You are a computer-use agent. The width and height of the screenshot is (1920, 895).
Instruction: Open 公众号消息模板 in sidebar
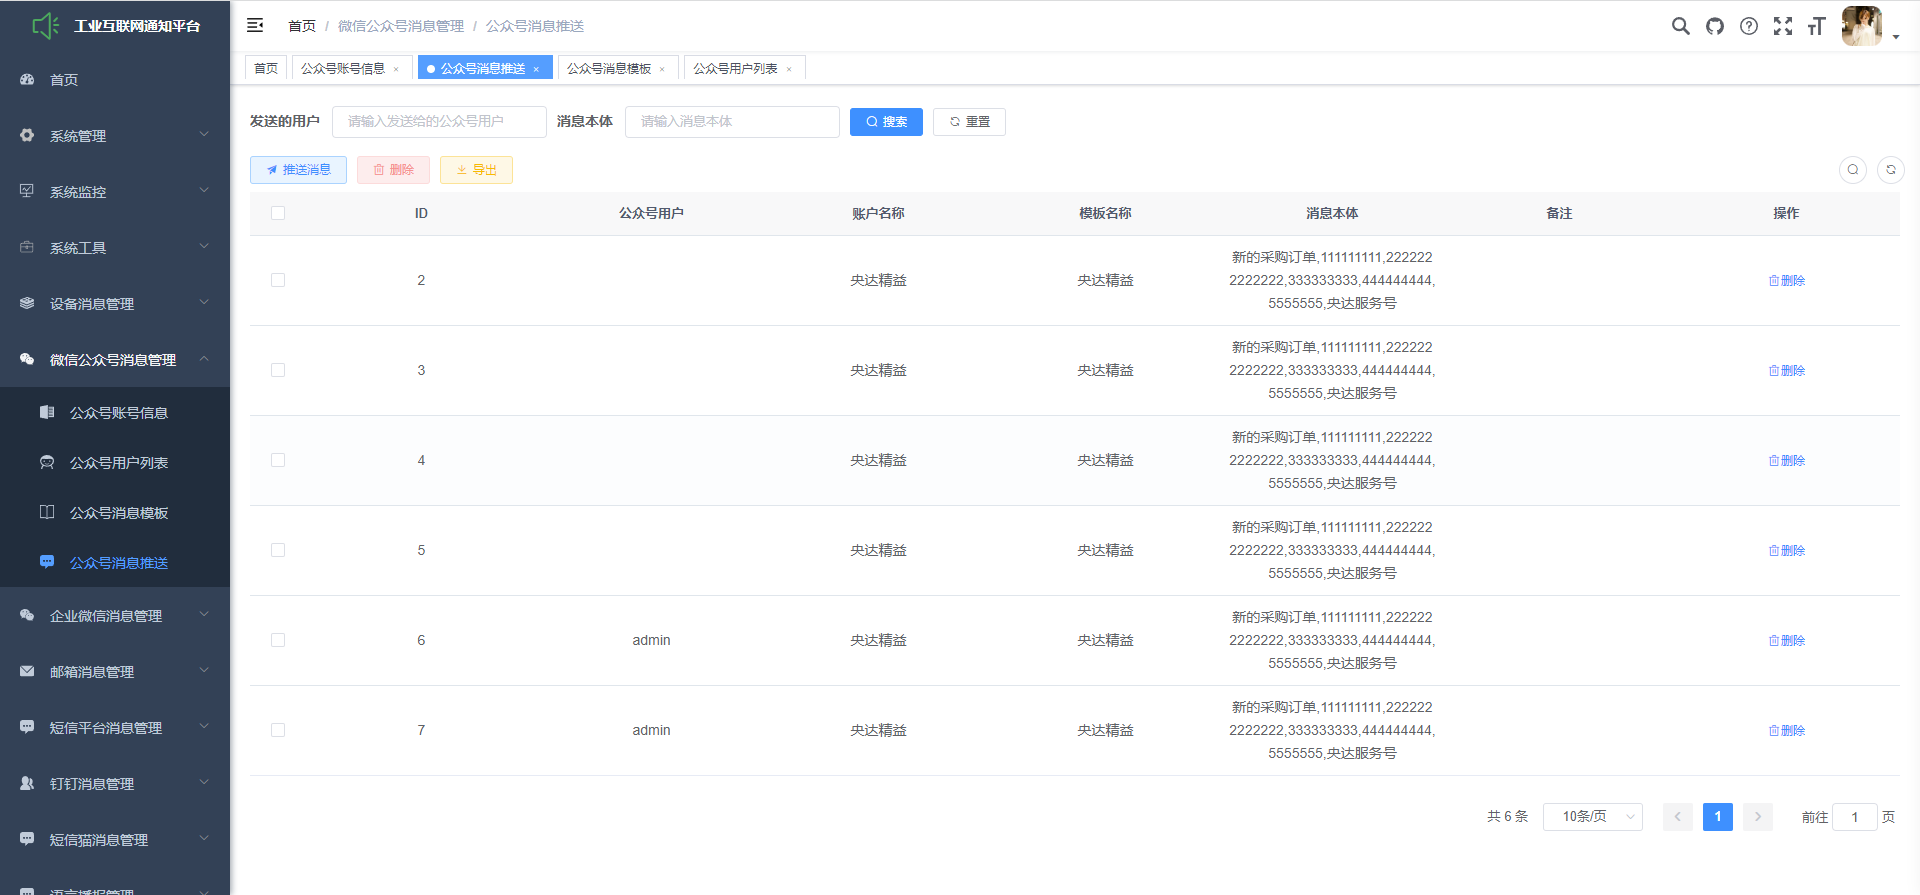[115, 512]
